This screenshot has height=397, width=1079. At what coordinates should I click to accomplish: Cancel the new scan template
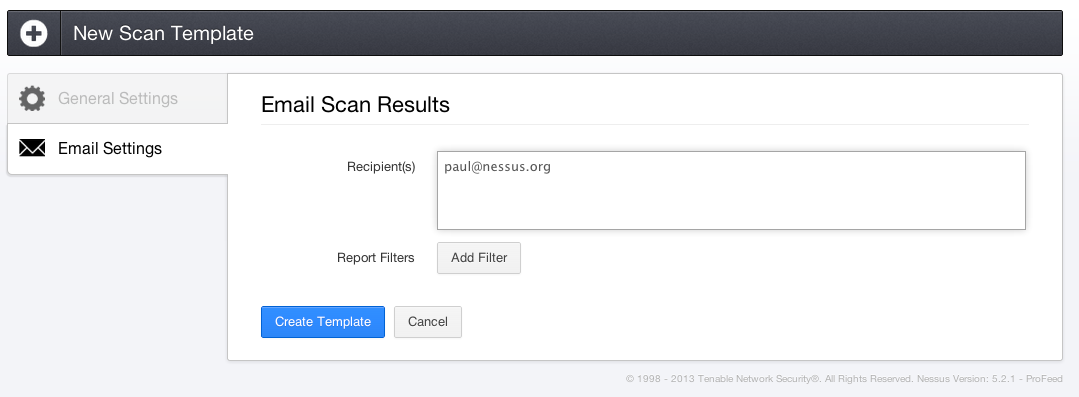coord(427,322)
